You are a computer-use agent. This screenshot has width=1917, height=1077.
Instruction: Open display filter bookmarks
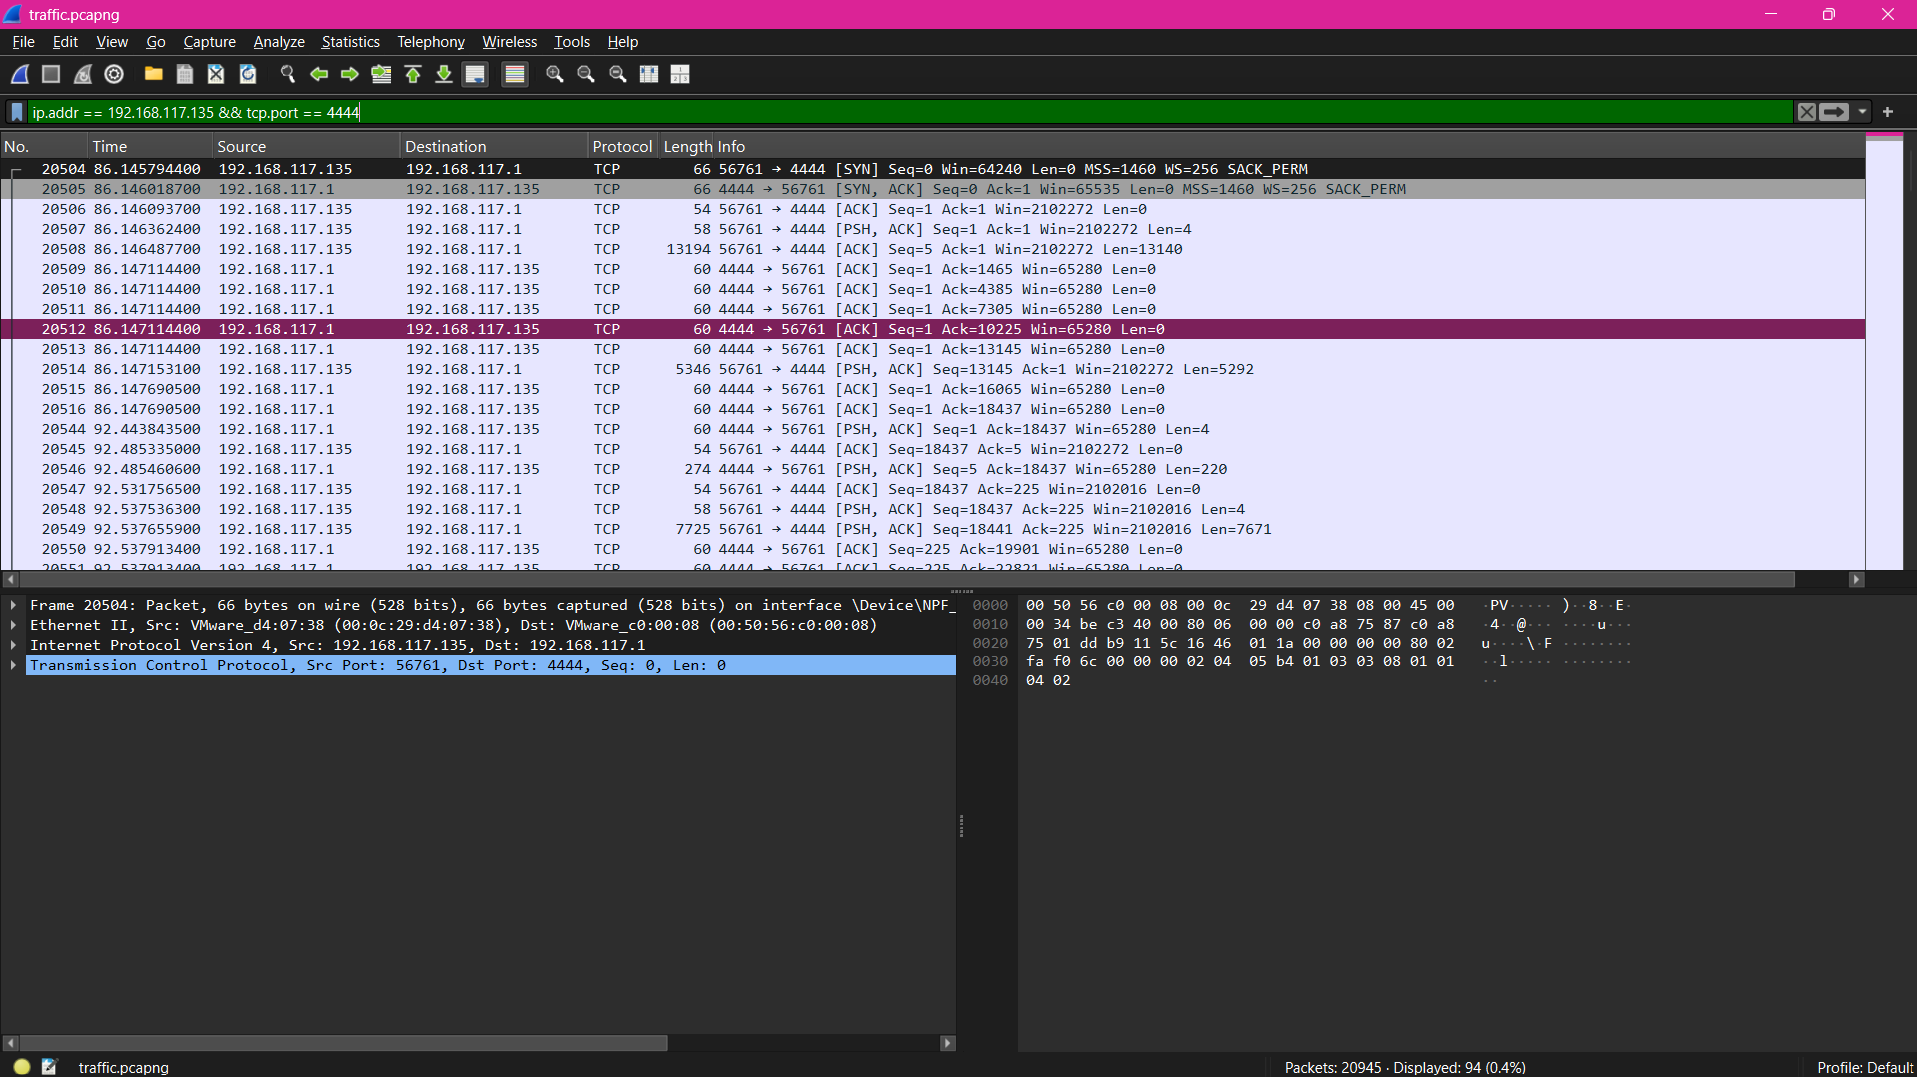17,112
